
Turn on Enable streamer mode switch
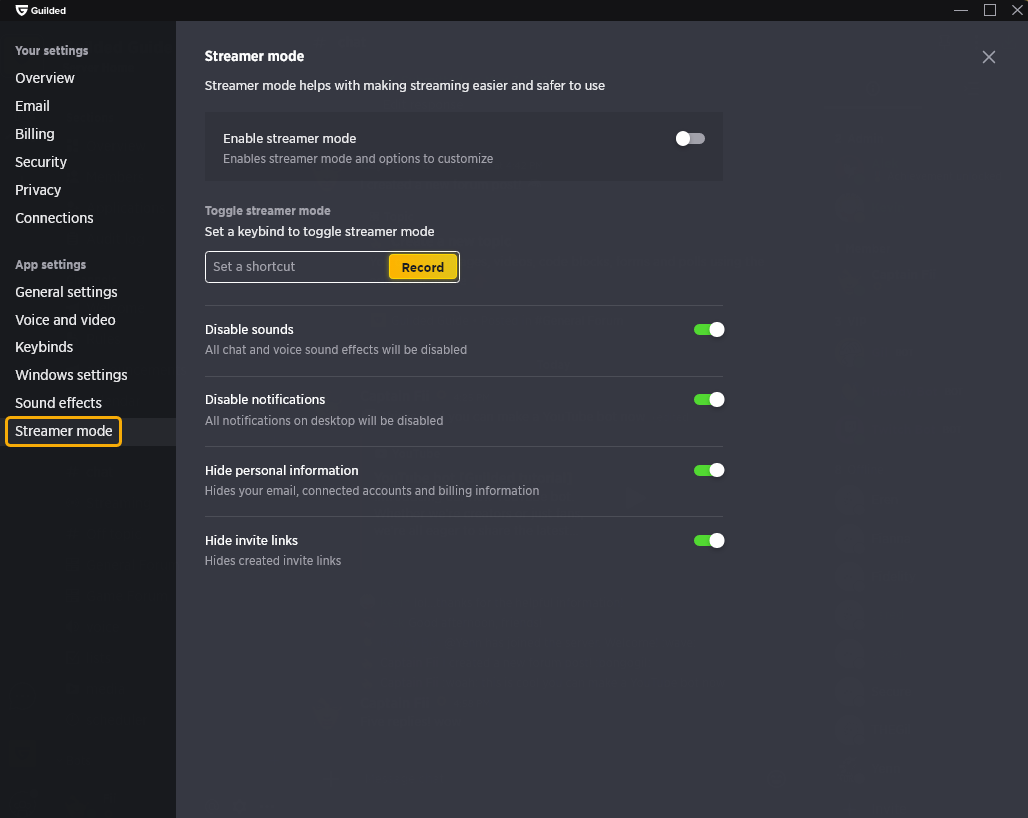690,138
